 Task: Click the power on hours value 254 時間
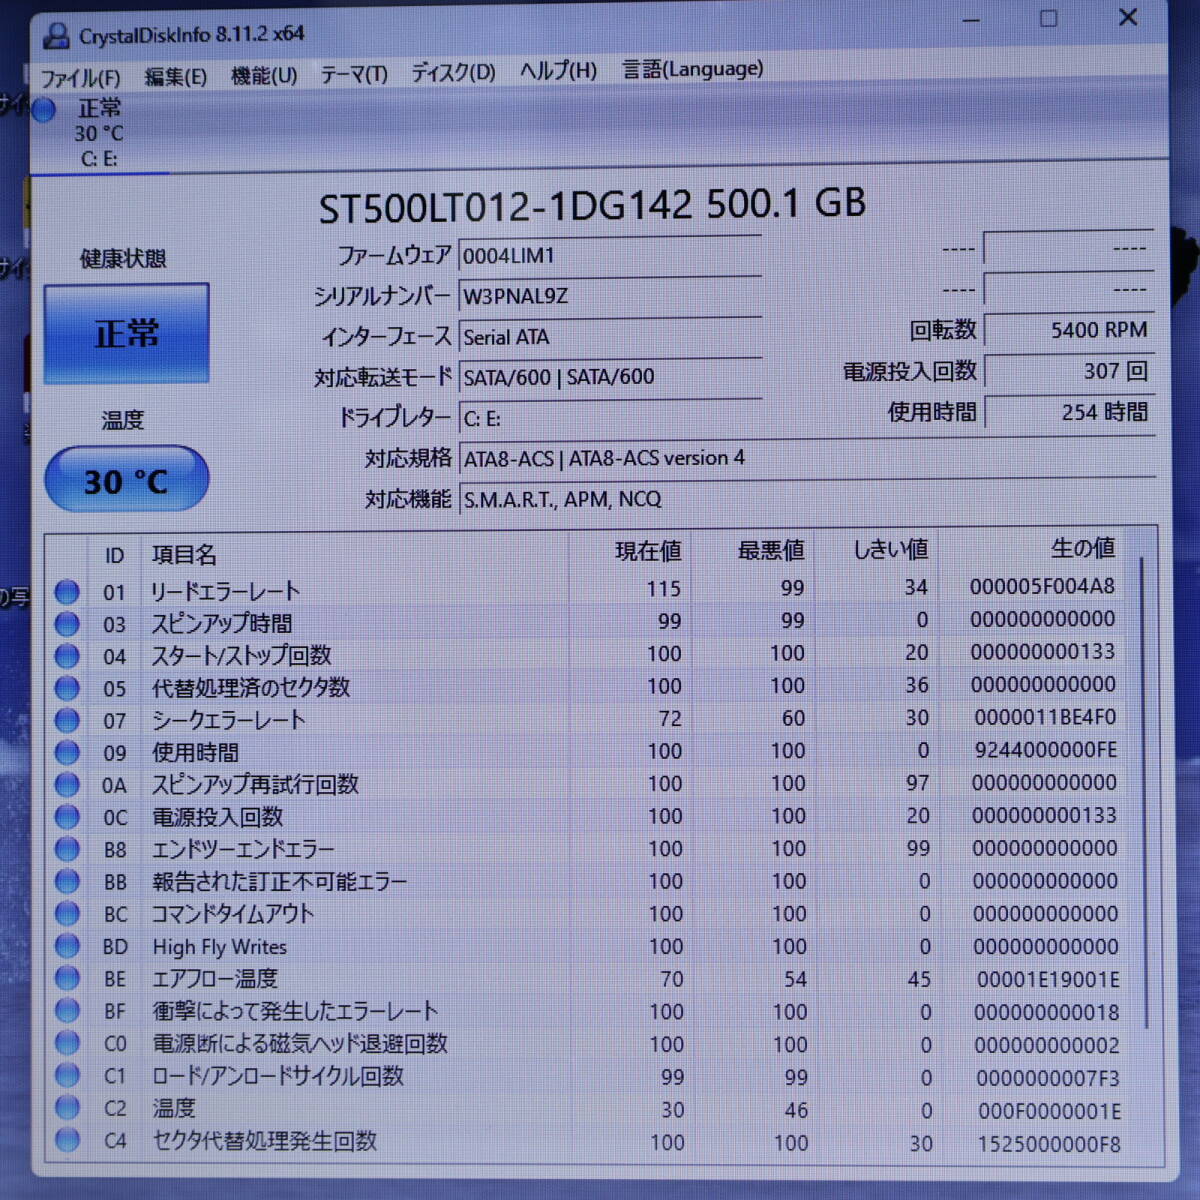point(1069,412)
